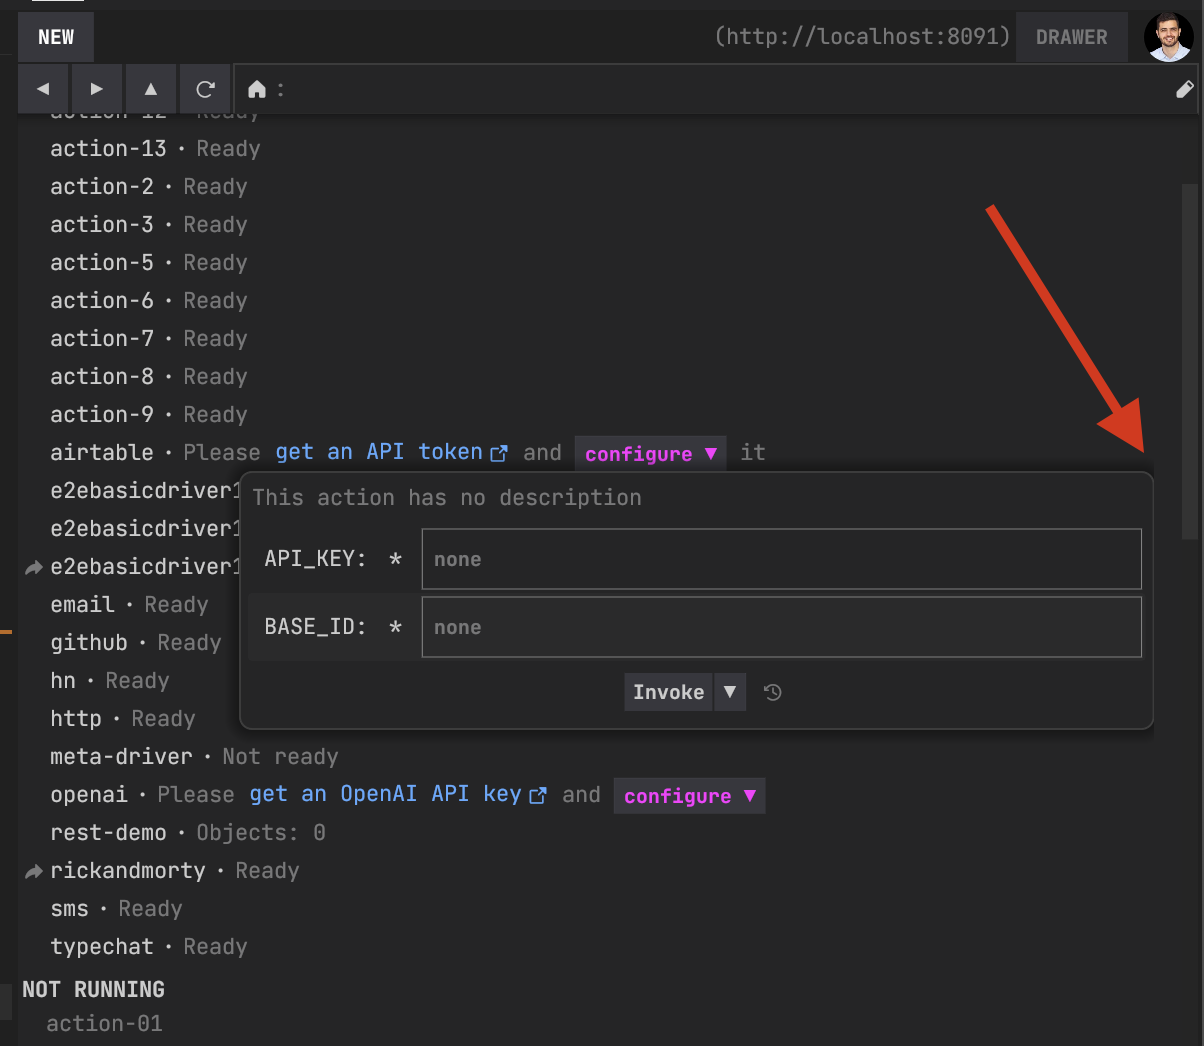Open the configure dropdown for airtable

pyautogui.click(x=650, y=453)
